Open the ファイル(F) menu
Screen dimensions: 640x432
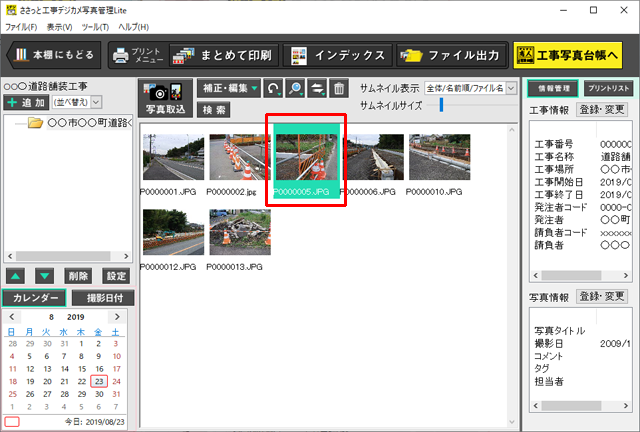click(x=21, y=27)
